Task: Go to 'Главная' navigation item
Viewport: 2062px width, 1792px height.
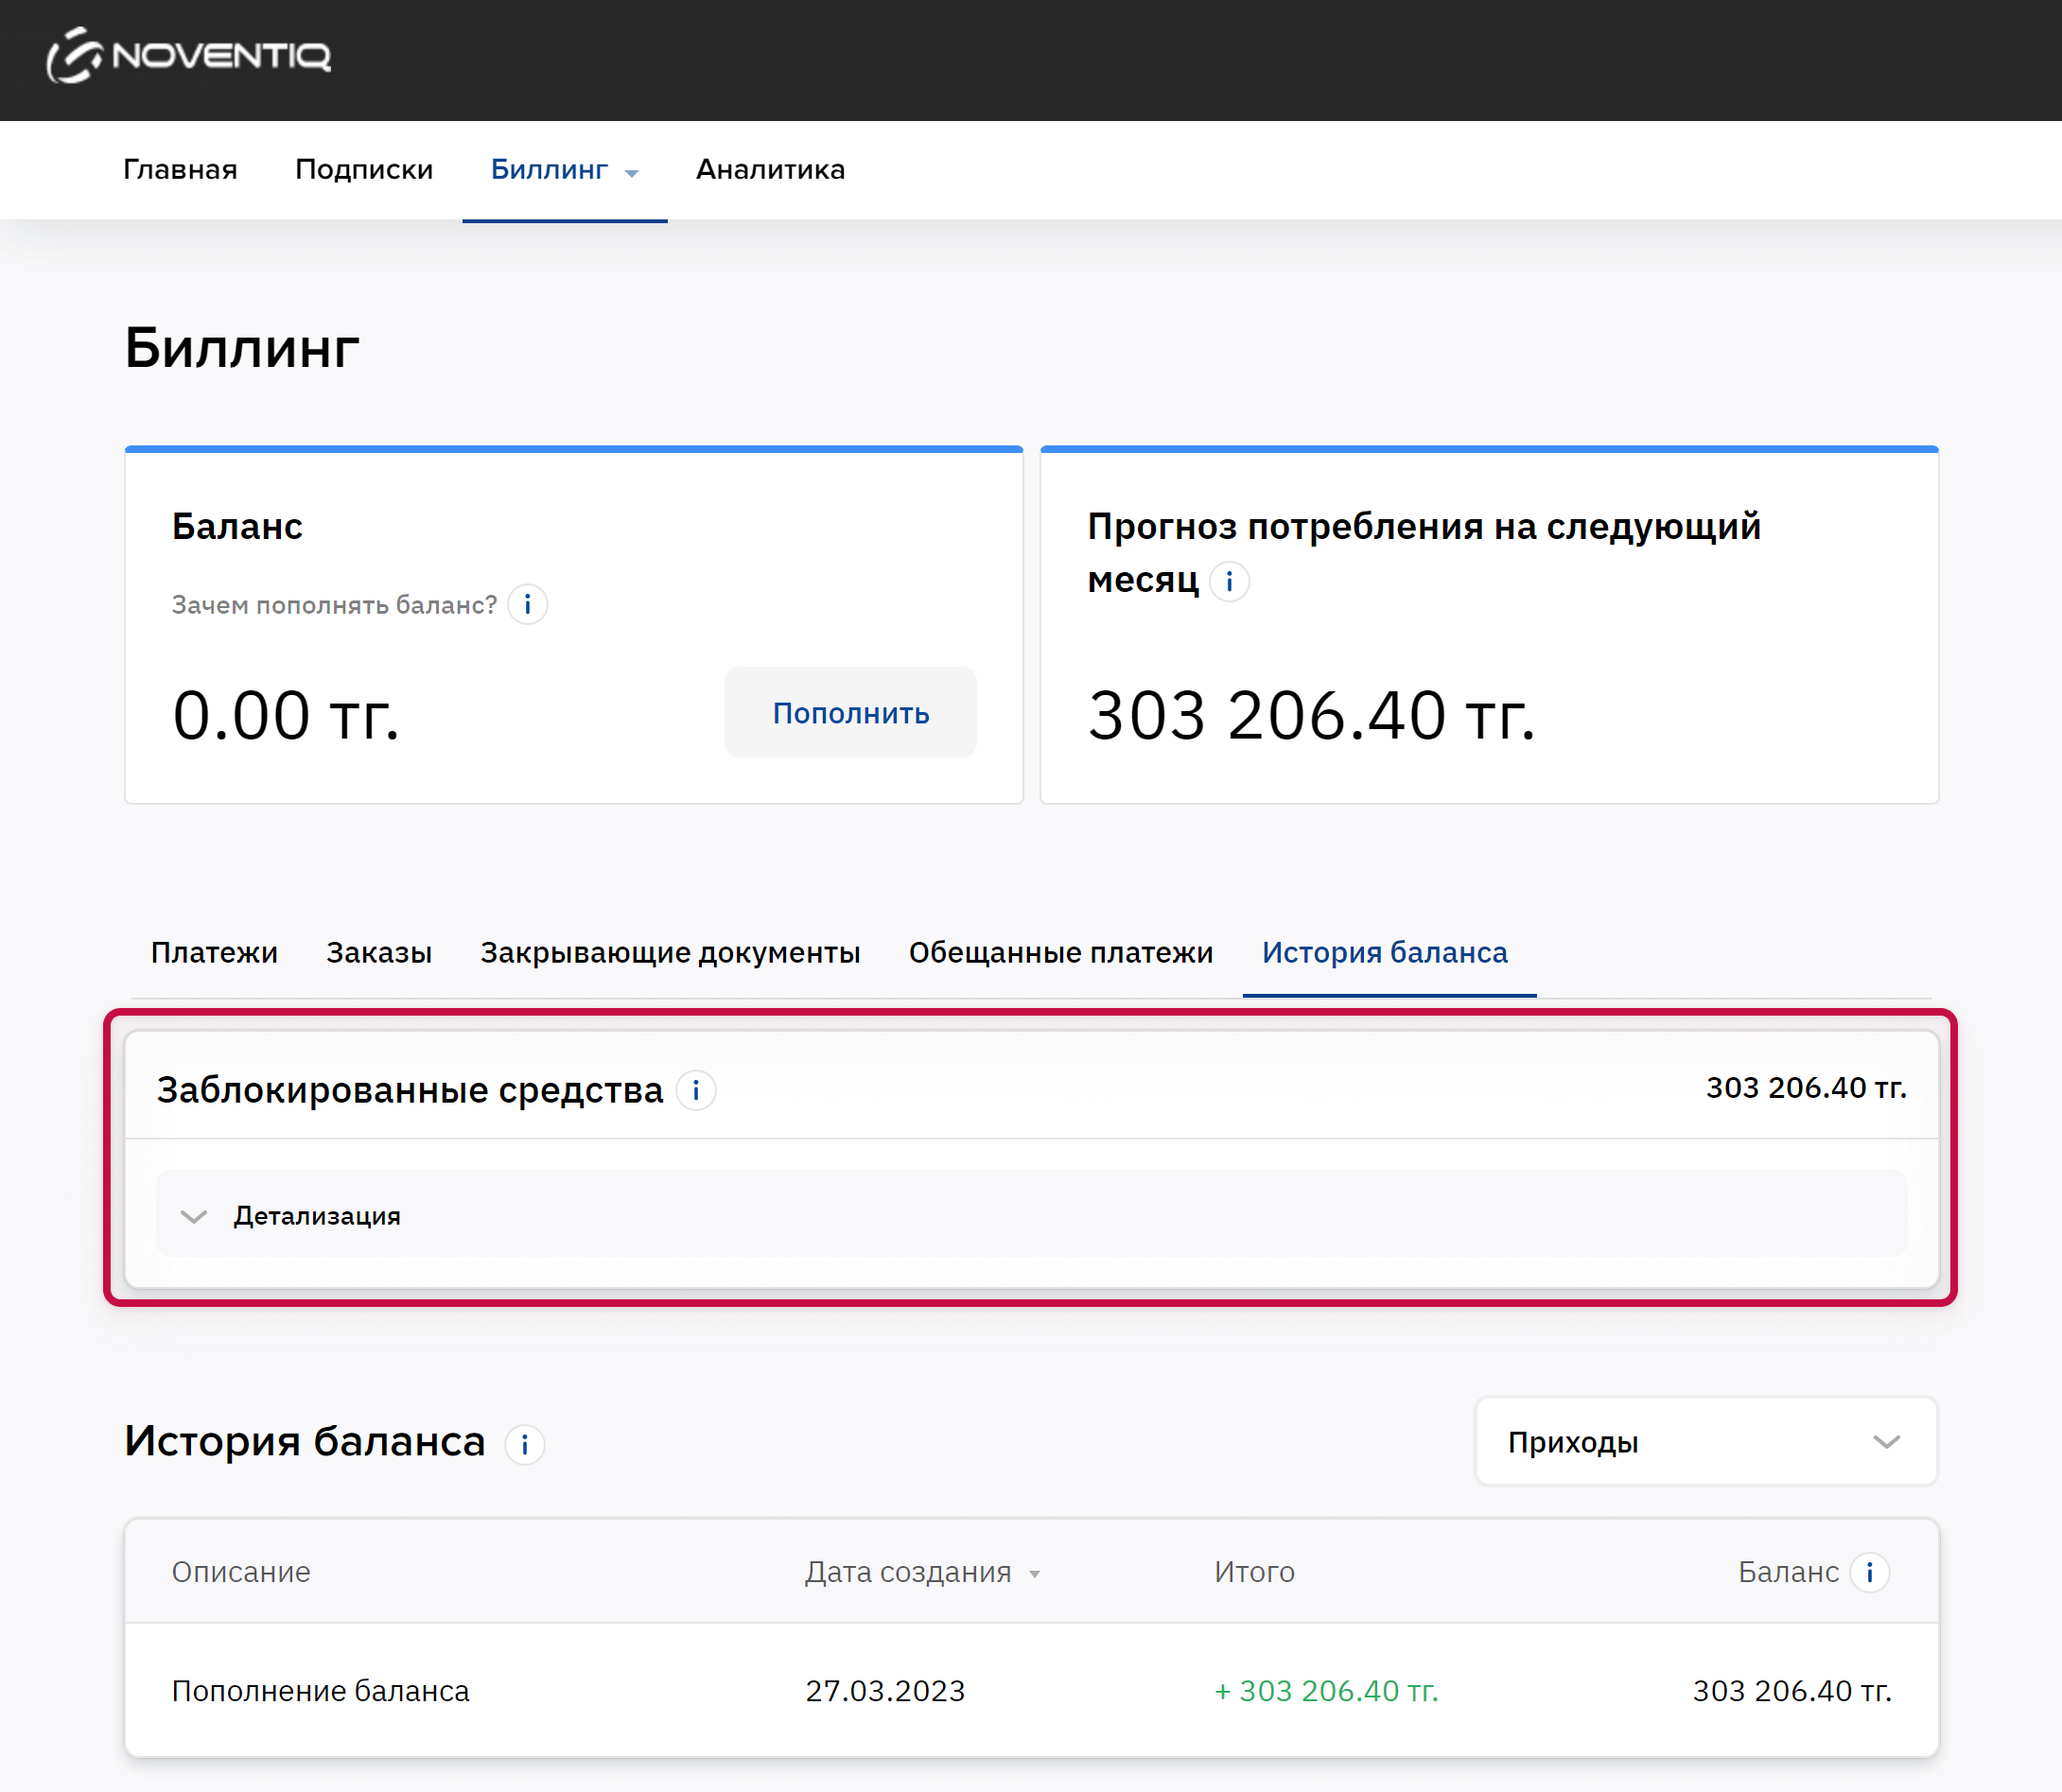Action: tap(180, 170)
